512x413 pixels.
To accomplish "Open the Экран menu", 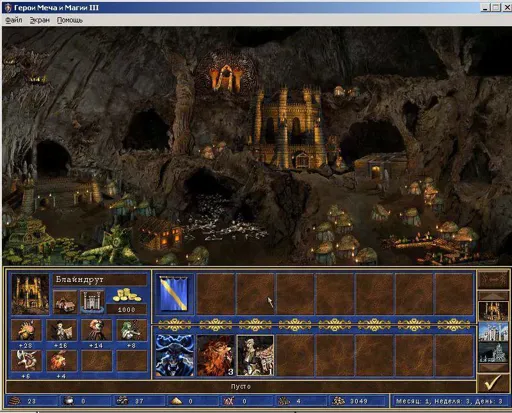I will pyautogui.click(x=39, y=20).
